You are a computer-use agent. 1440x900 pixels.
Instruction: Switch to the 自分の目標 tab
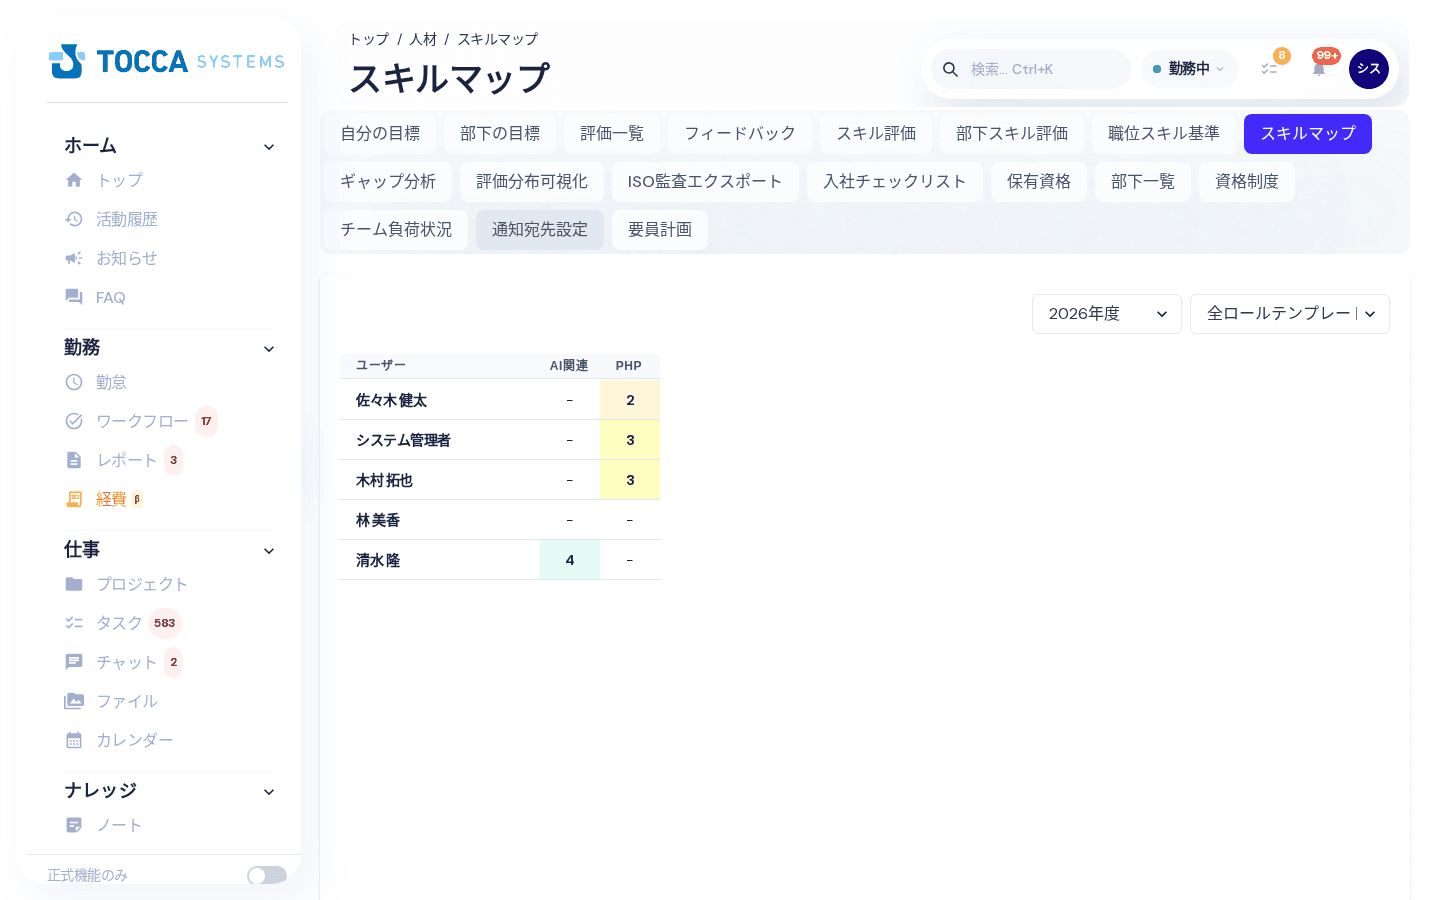(380, 134)
